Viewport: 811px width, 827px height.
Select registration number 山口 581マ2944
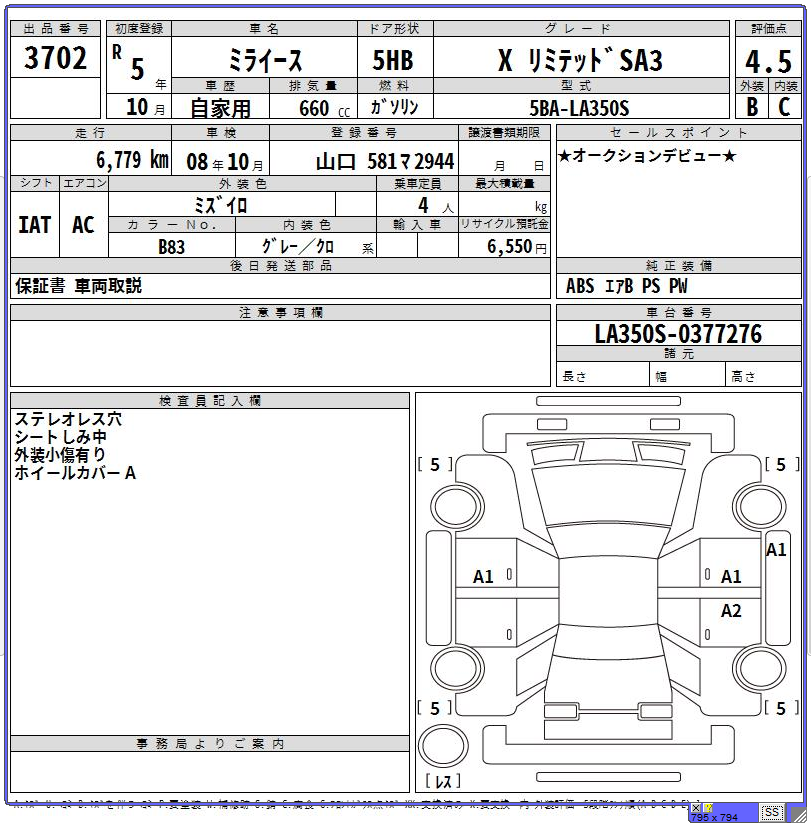coord(385,161)
